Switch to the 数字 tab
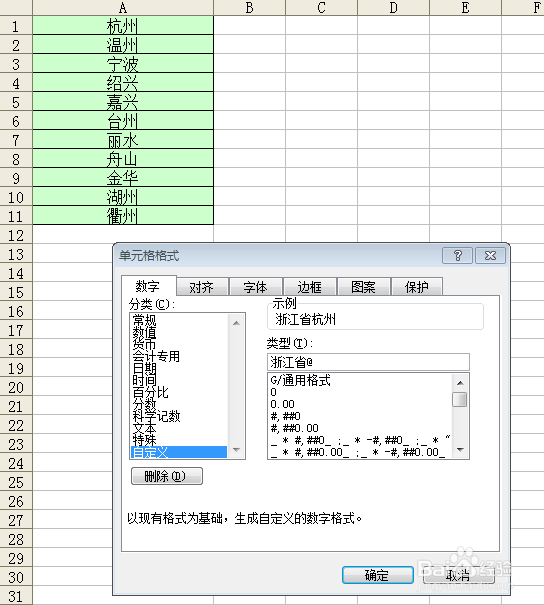Screen dimensions: 544x605 (148, 286)
